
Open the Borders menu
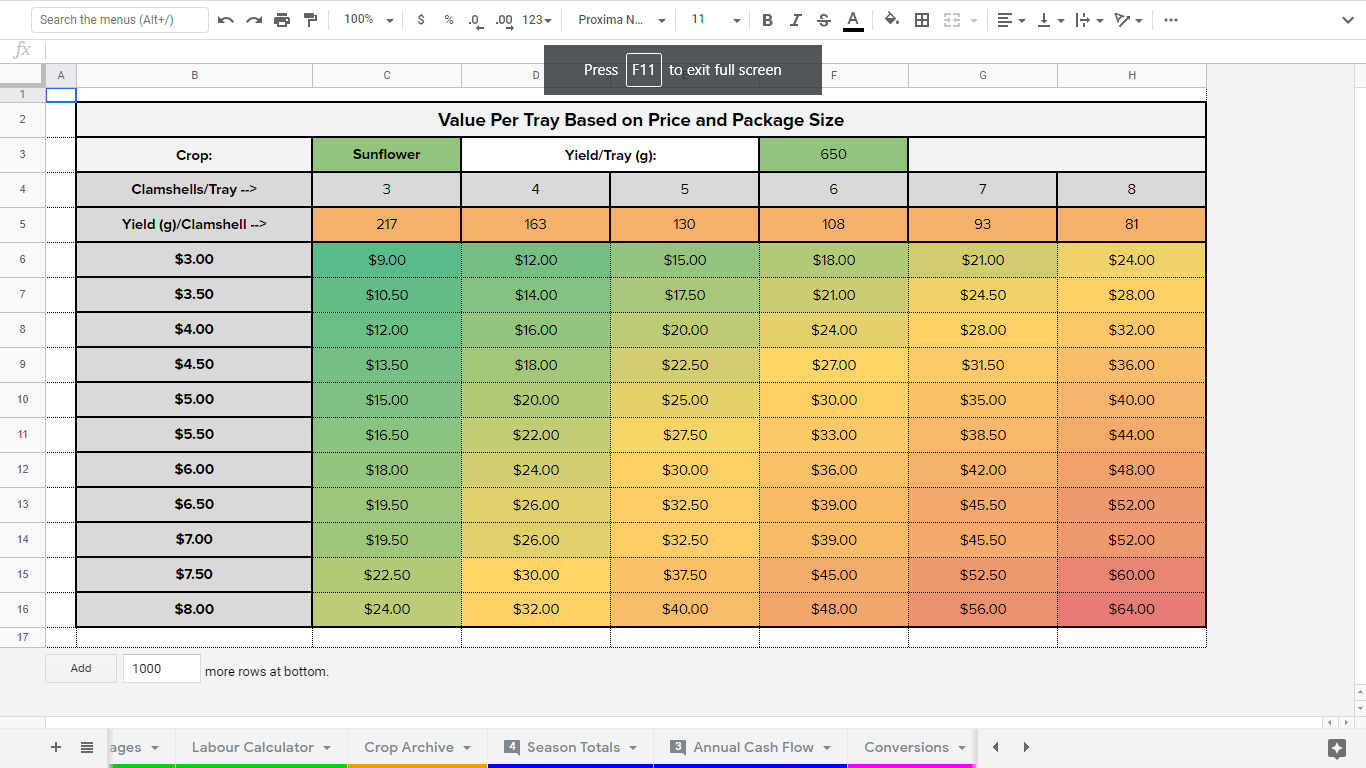click(921, 19)
